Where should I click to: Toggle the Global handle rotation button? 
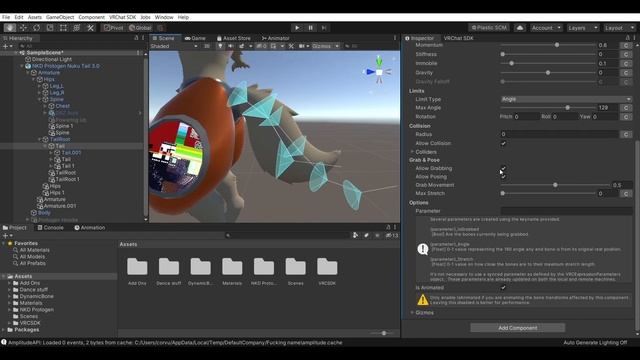[x=140, y=28]
